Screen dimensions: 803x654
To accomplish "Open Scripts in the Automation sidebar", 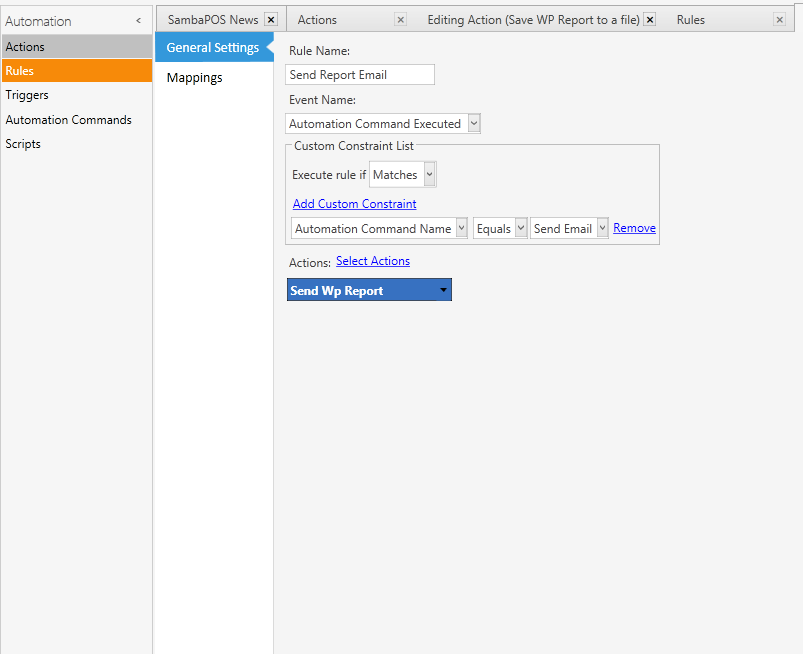I will click(x=23, y=144).
